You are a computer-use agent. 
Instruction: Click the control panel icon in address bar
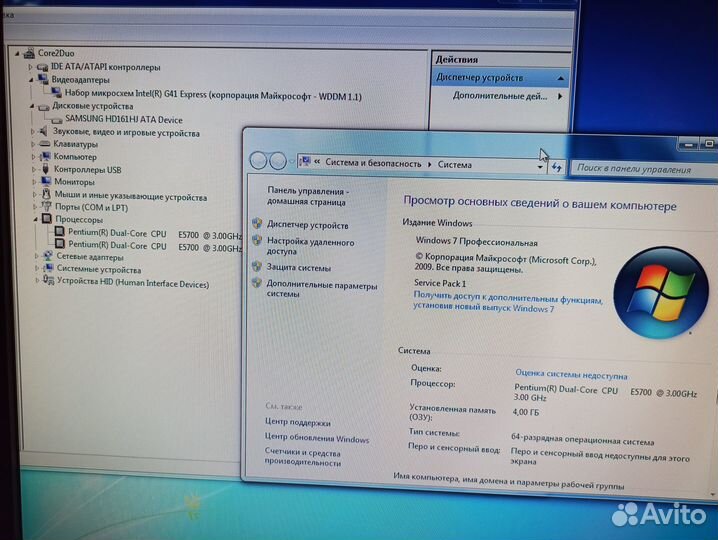(305, 161)
